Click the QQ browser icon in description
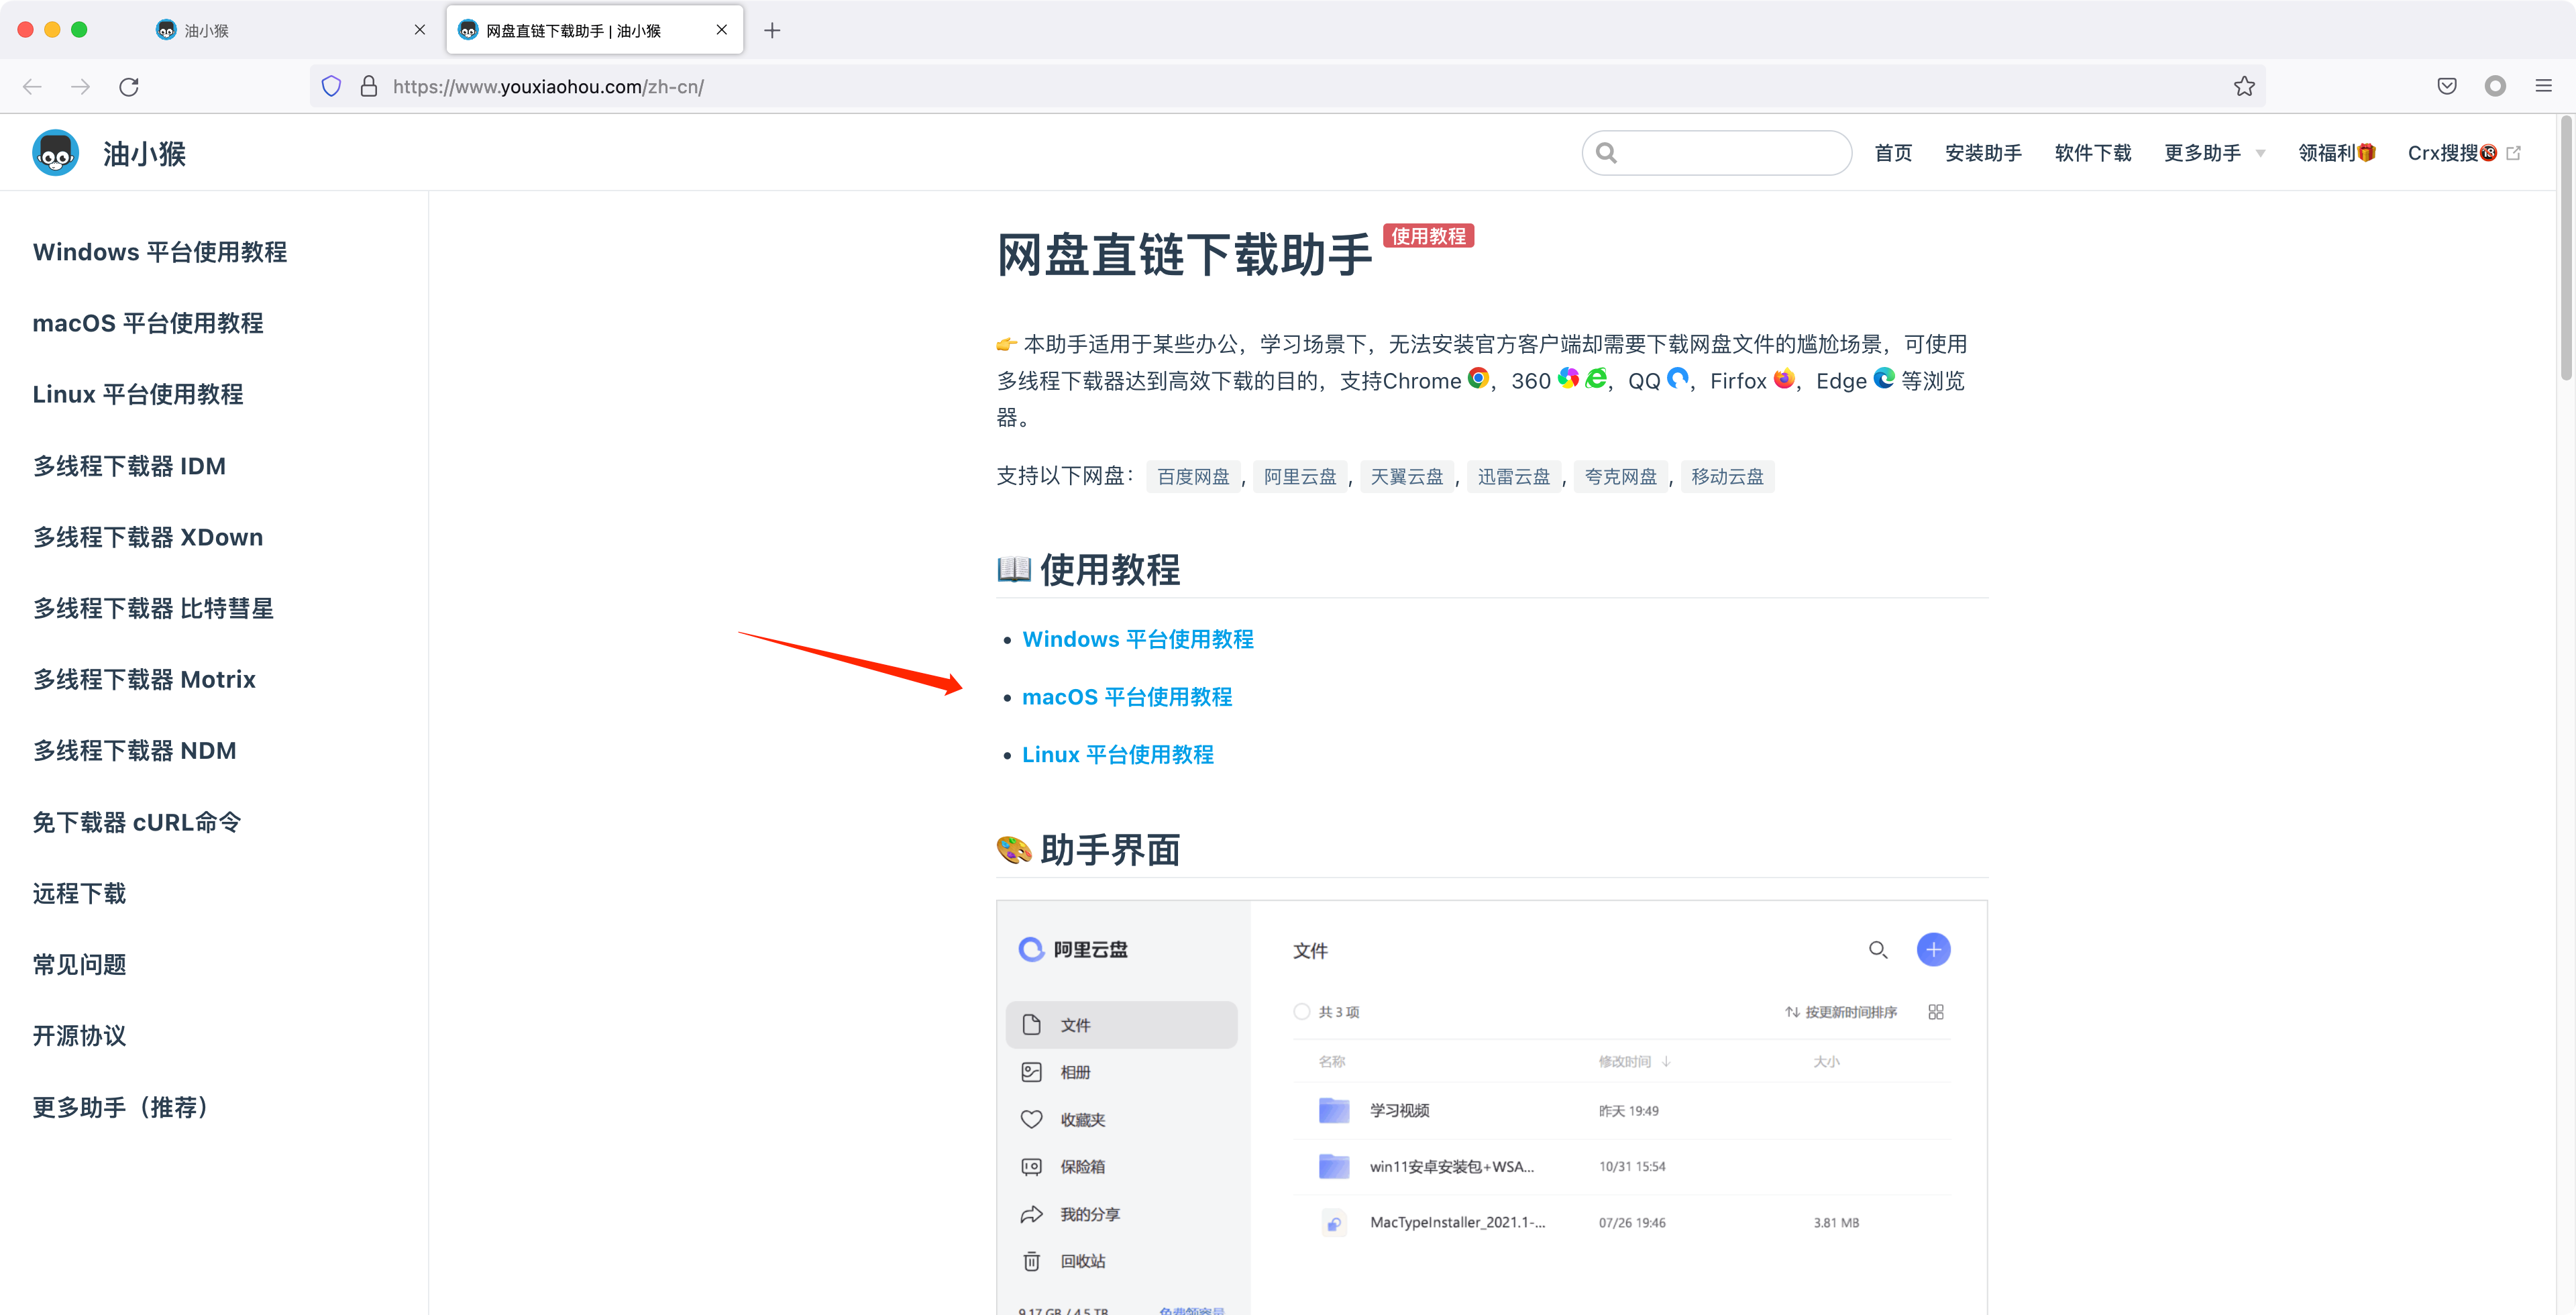This screenshot has height=1315, width=2576. [x=1678, y=378]
